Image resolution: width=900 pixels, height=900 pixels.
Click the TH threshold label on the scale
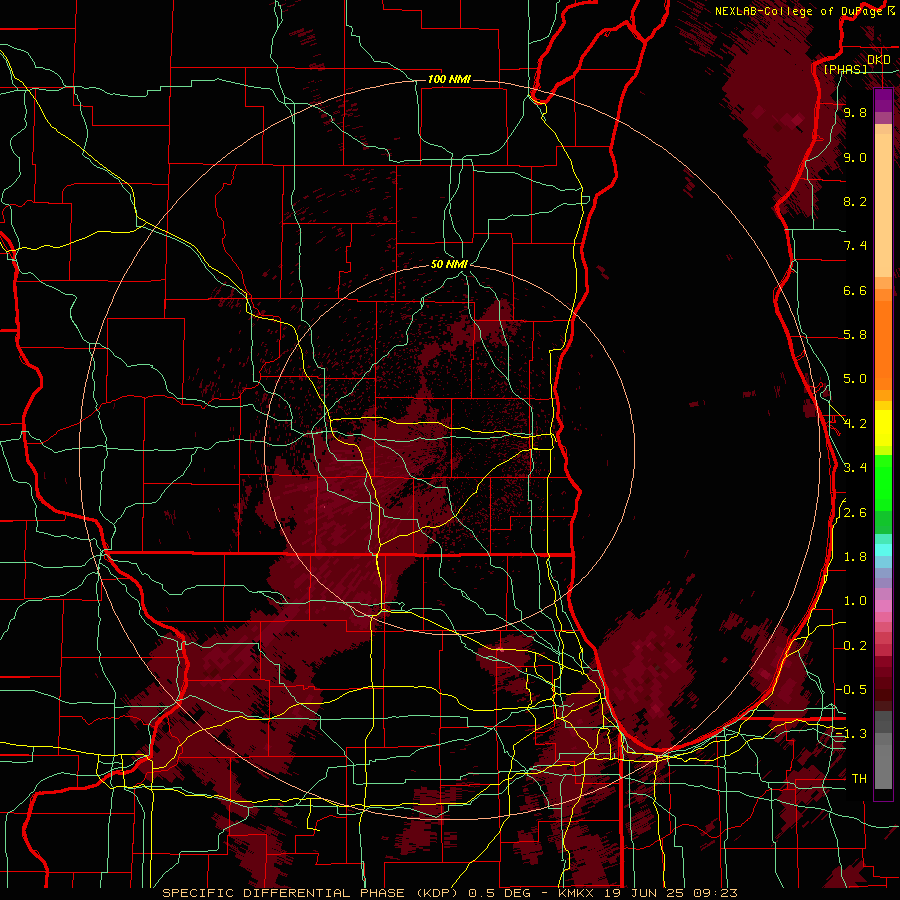(859, 779)
